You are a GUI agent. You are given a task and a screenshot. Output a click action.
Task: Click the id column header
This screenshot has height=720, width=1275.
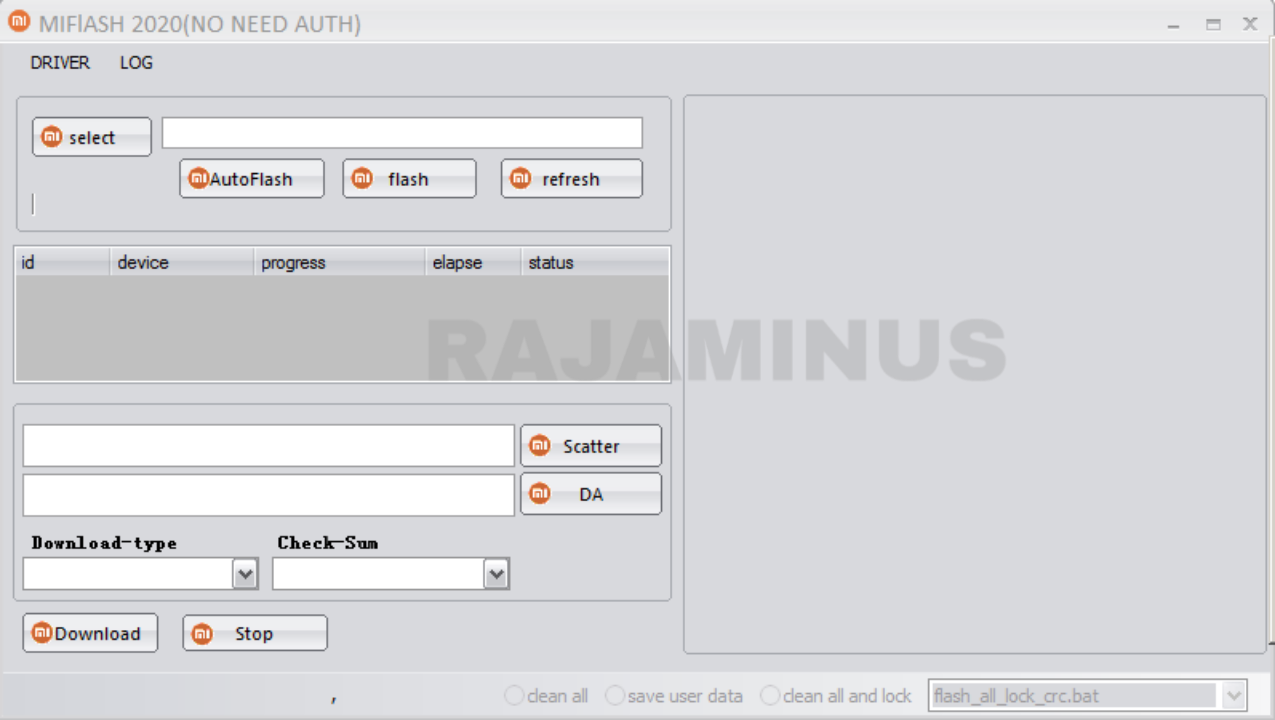[x=62, y=262]
